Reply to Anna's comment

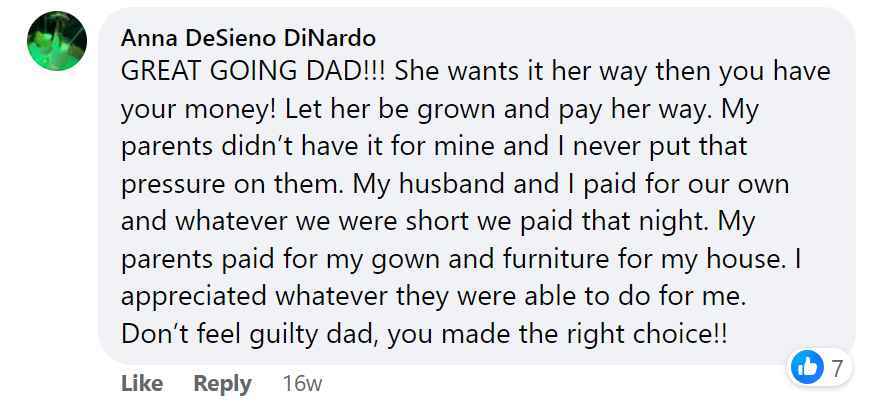click(x=222, y=383)
